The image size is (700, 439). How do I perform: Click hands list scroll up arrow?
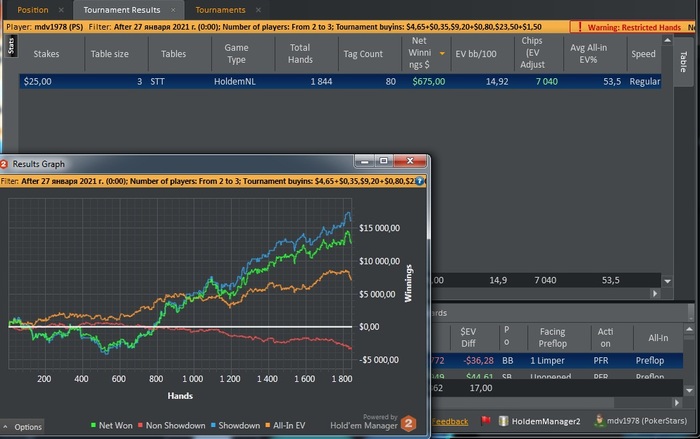click(689, 330)
